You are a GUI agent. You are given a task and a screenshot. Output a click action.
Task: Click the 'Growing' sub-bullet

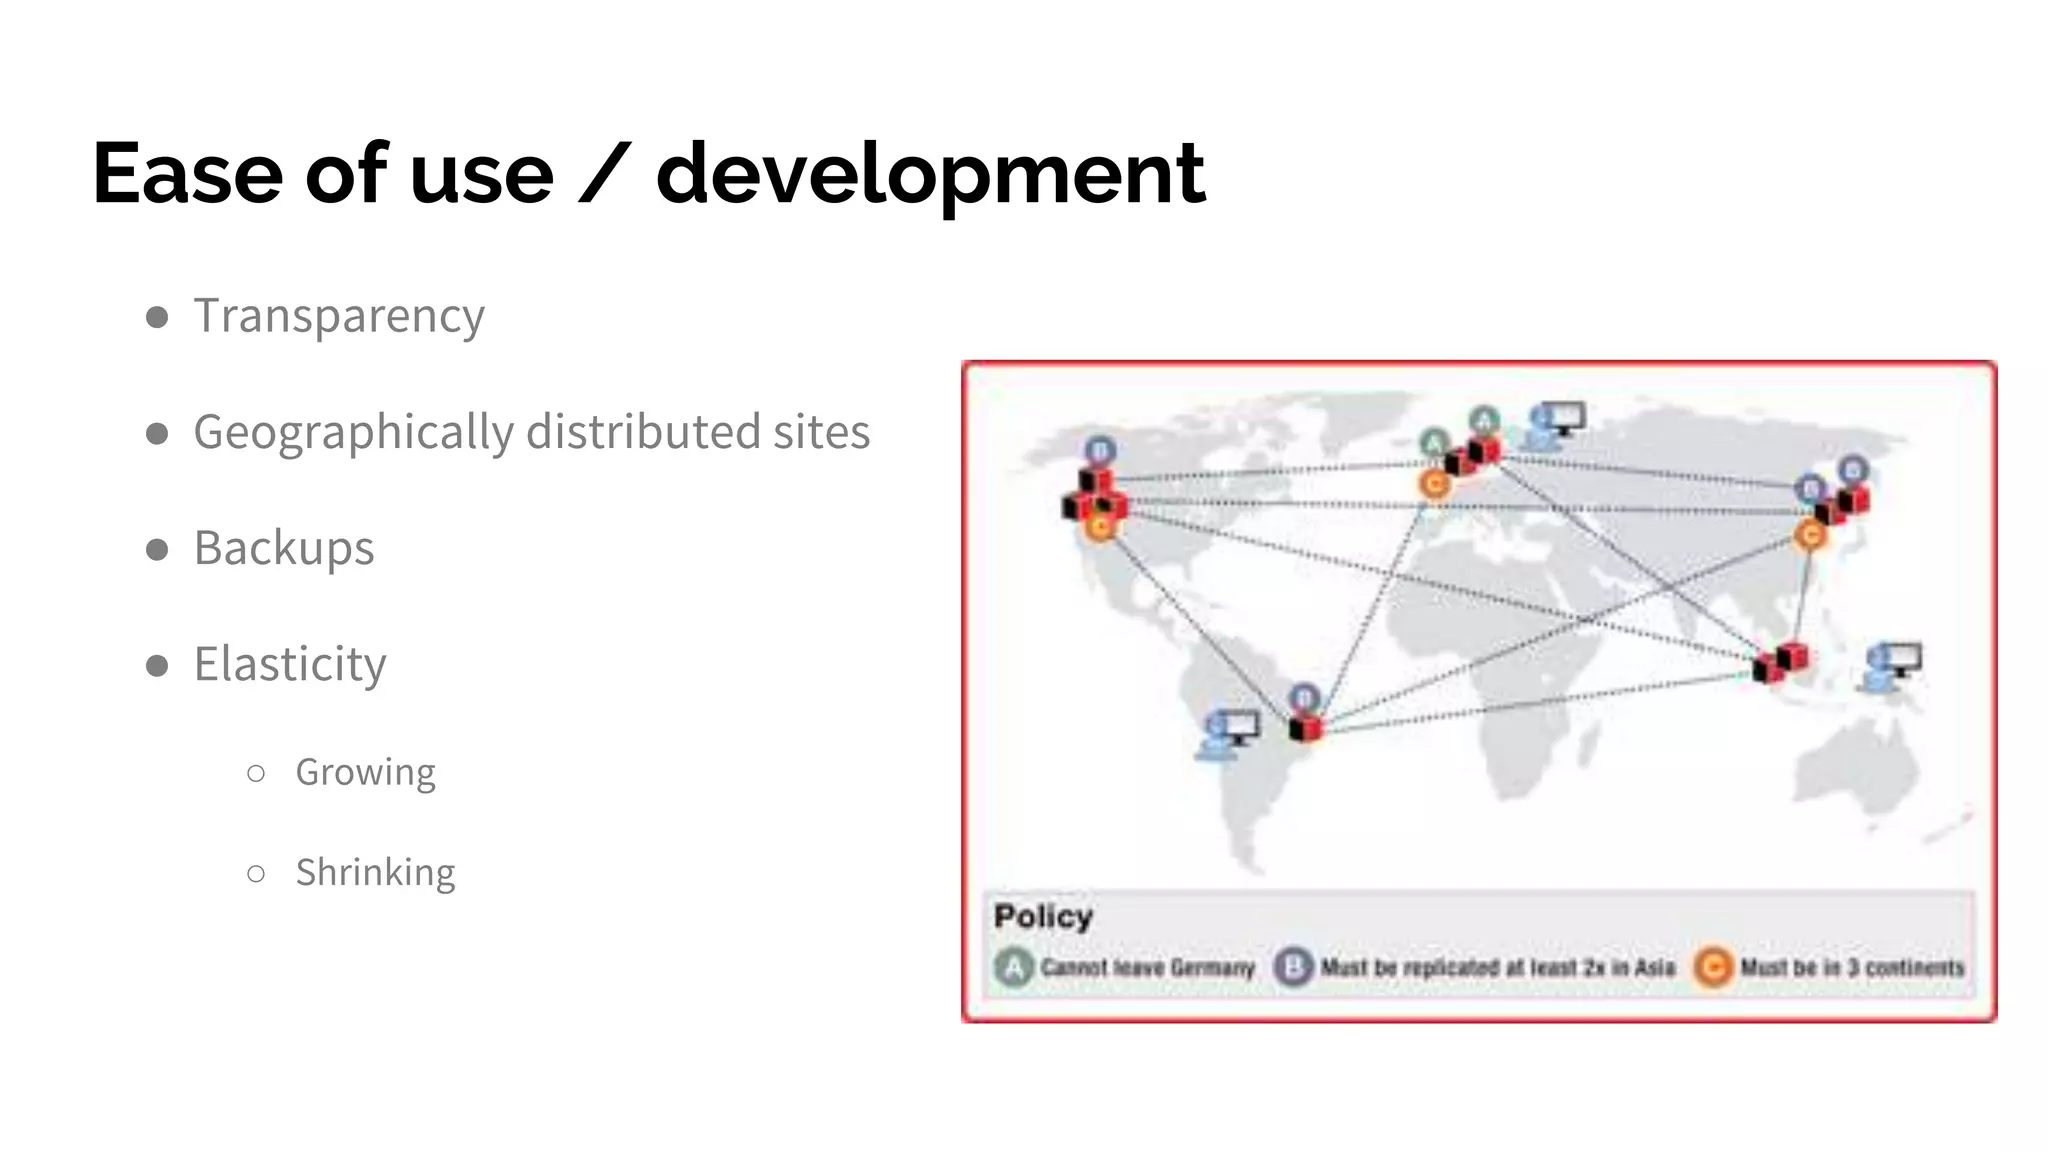tap(365, 773)
